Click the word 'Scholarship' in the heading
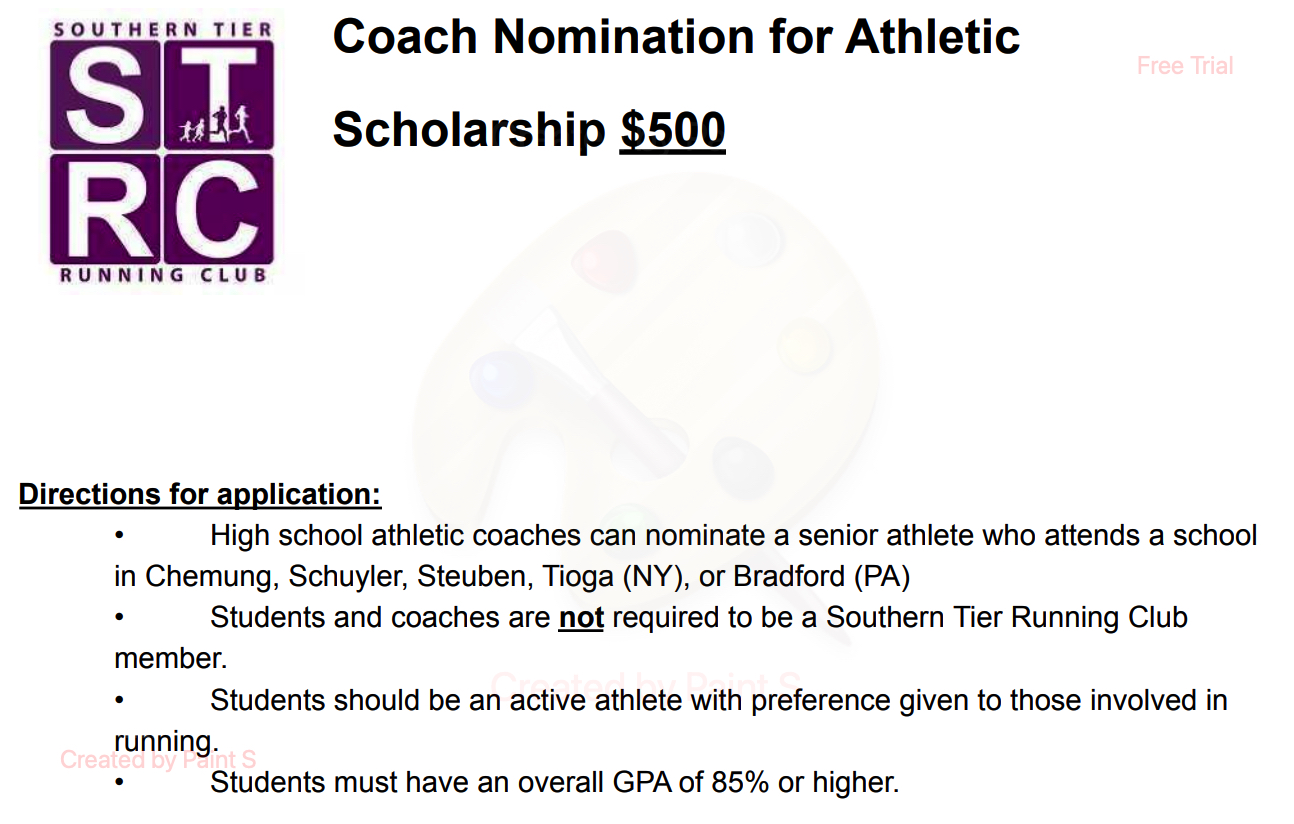Viewport: 1294px width, 824px height. (469, 131)
